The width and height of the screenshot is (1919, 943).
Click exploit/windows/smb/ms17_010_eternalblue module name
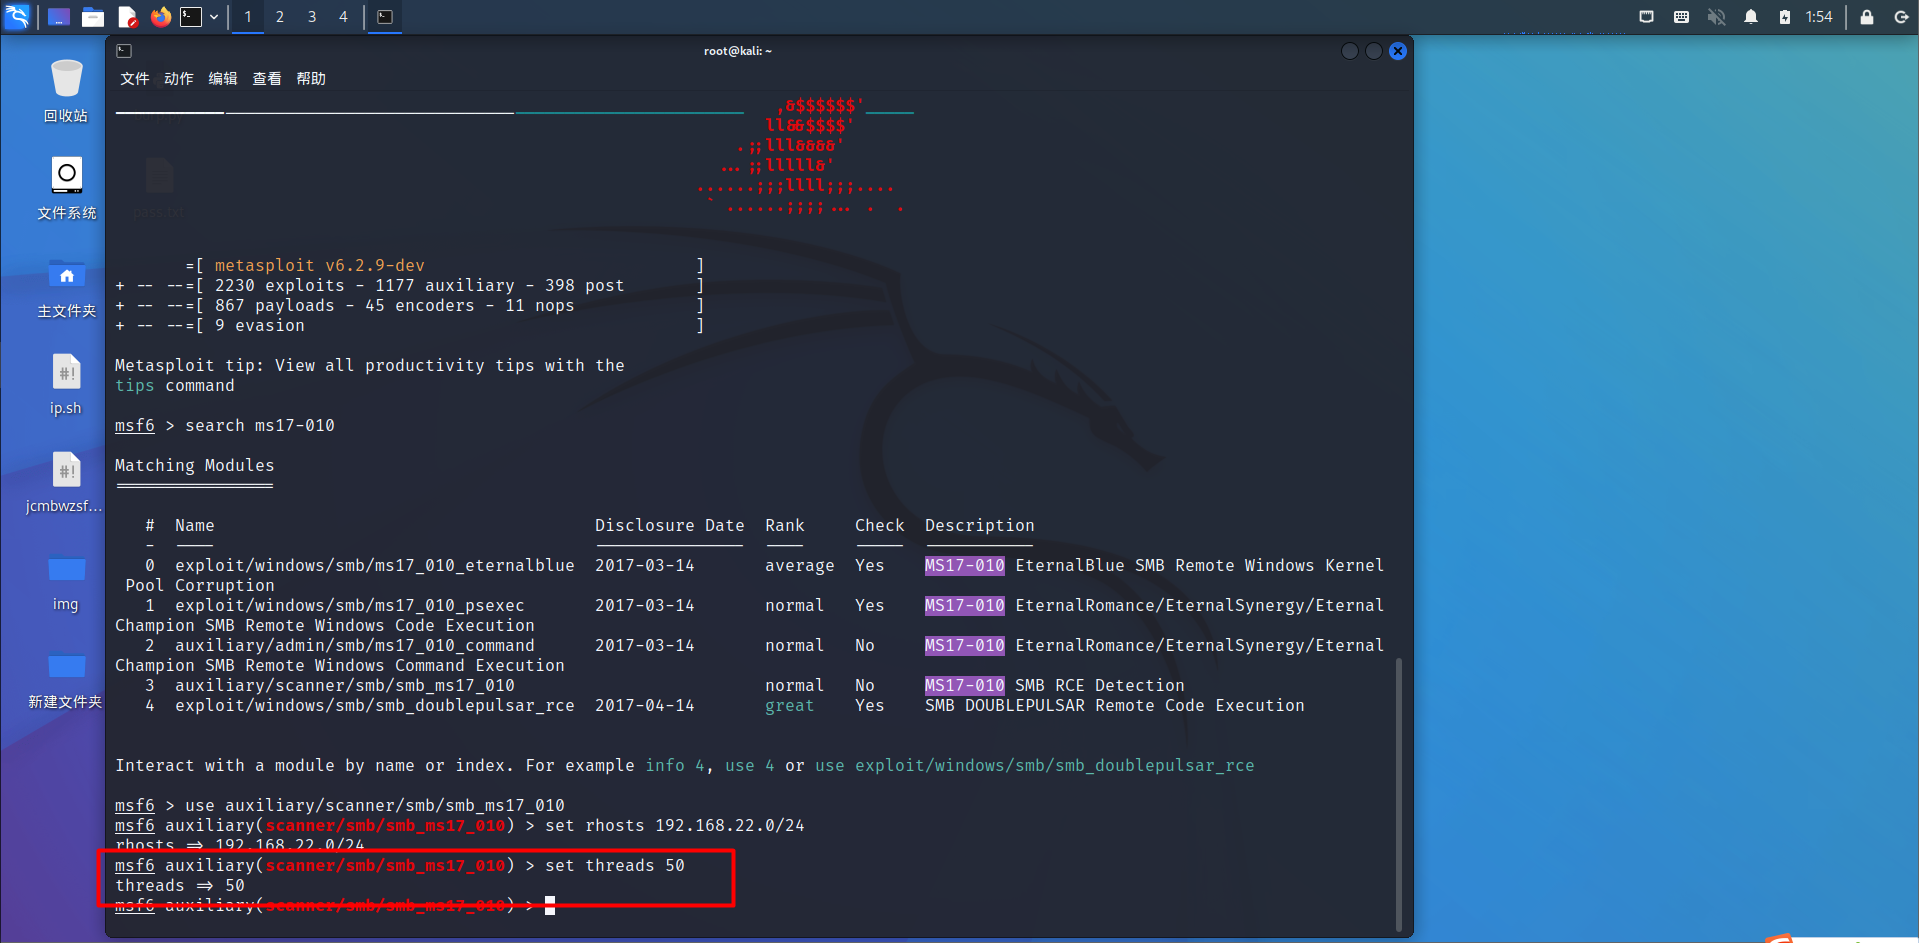pyautogui.click(x=375, y=566)
